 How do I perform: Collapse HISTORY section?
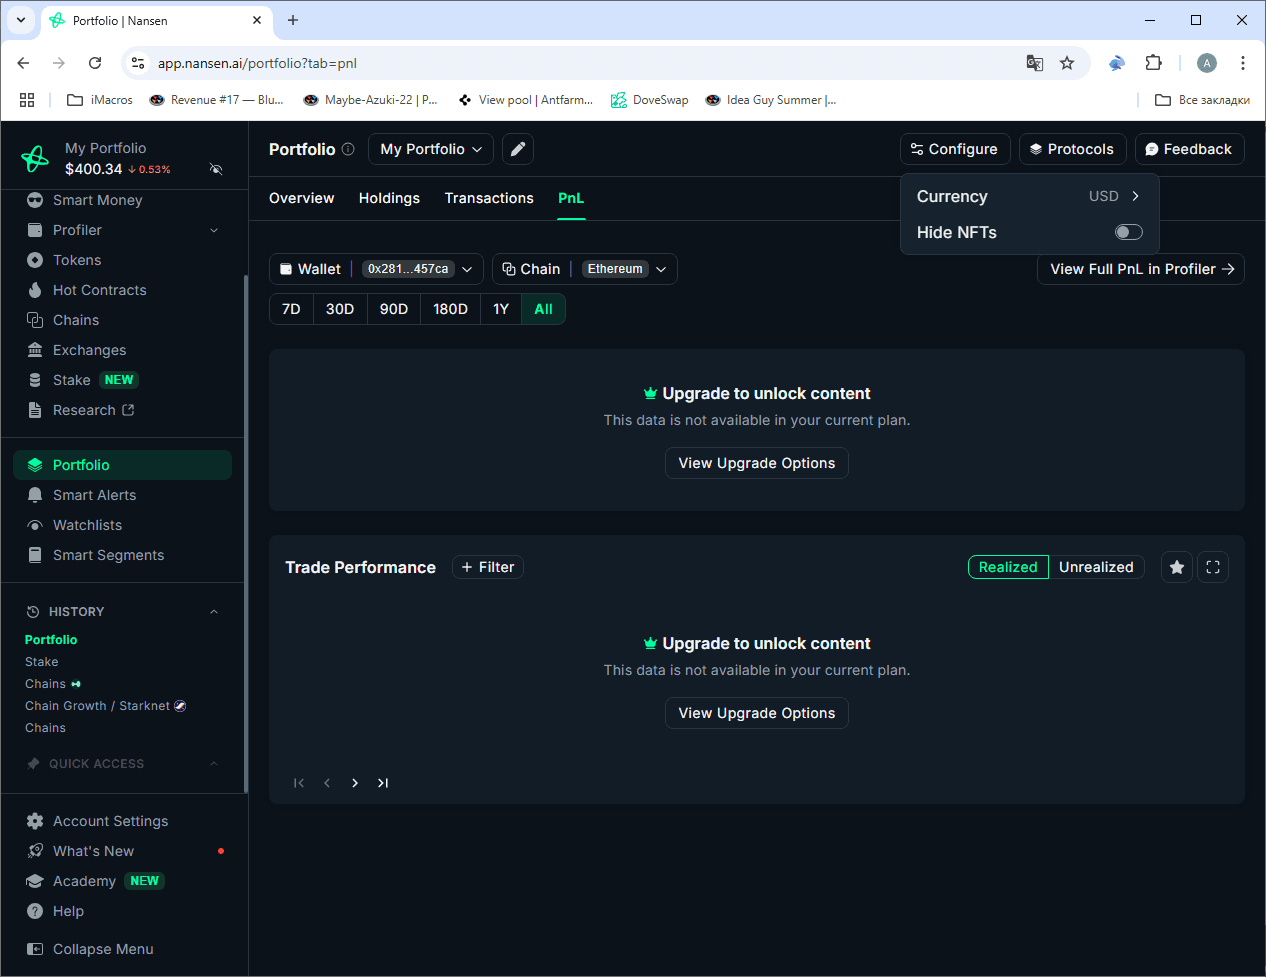coord(214,612)
